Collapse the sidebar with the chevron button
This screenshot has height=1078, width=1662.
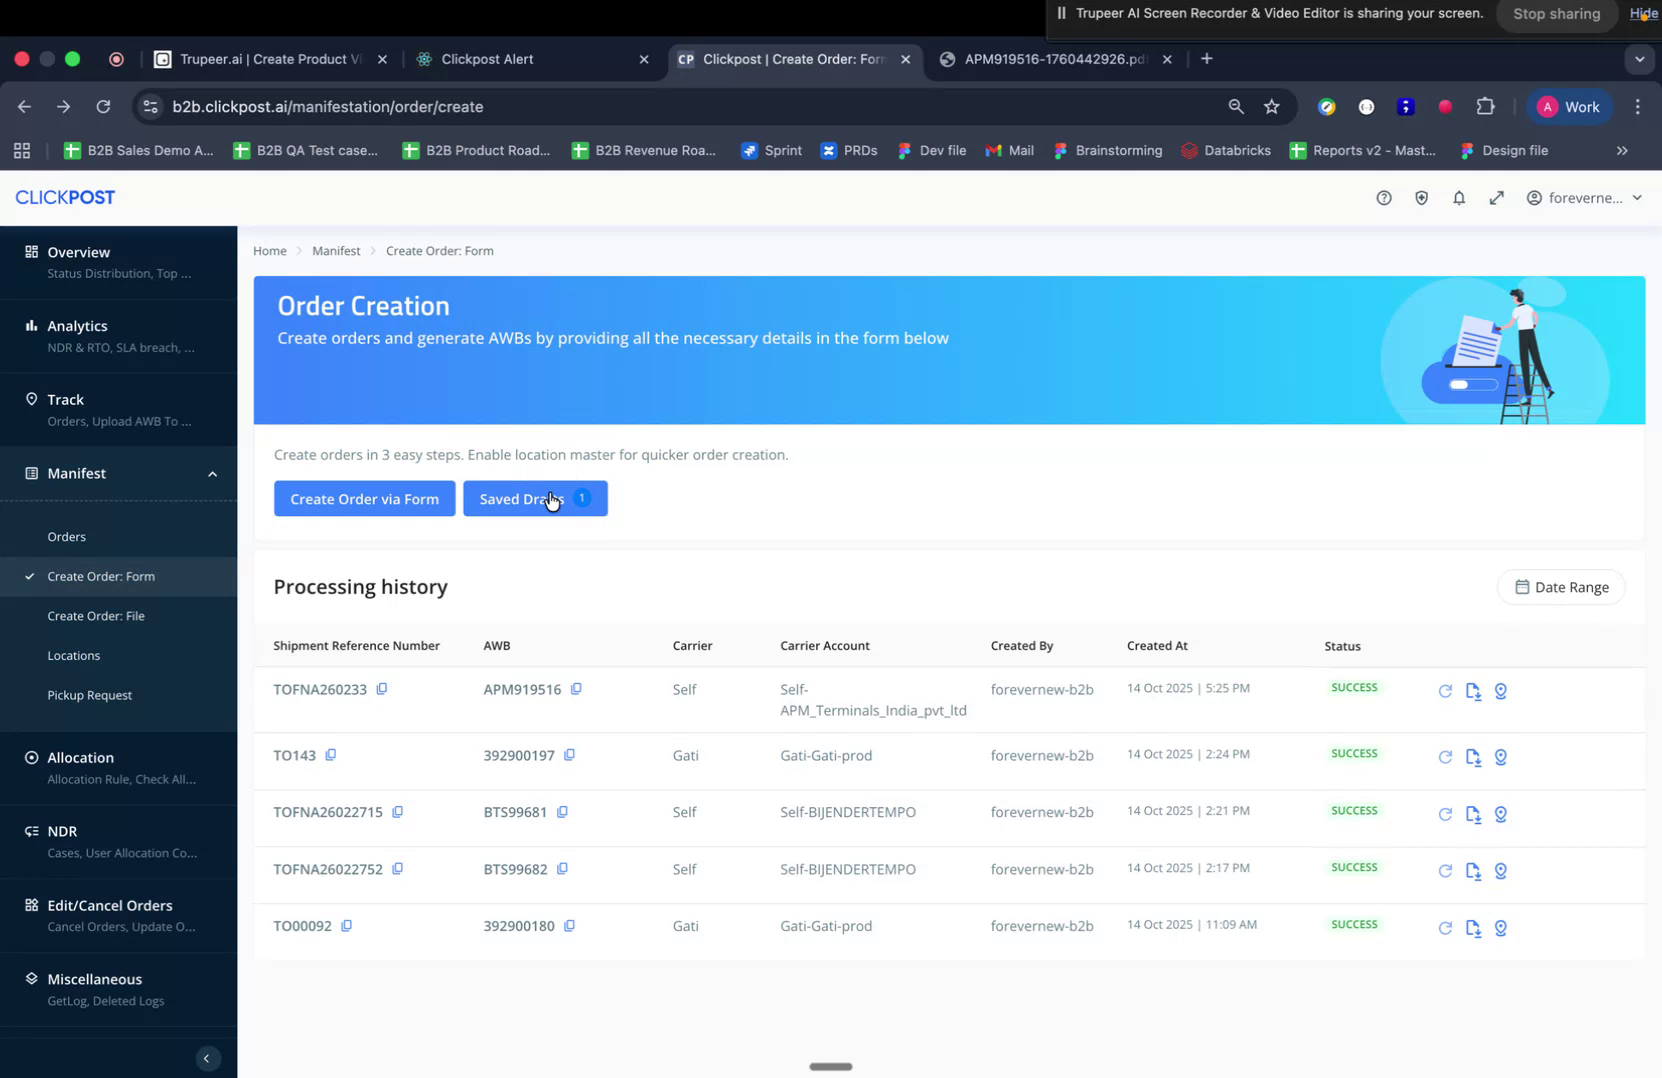pos(207,1058)
